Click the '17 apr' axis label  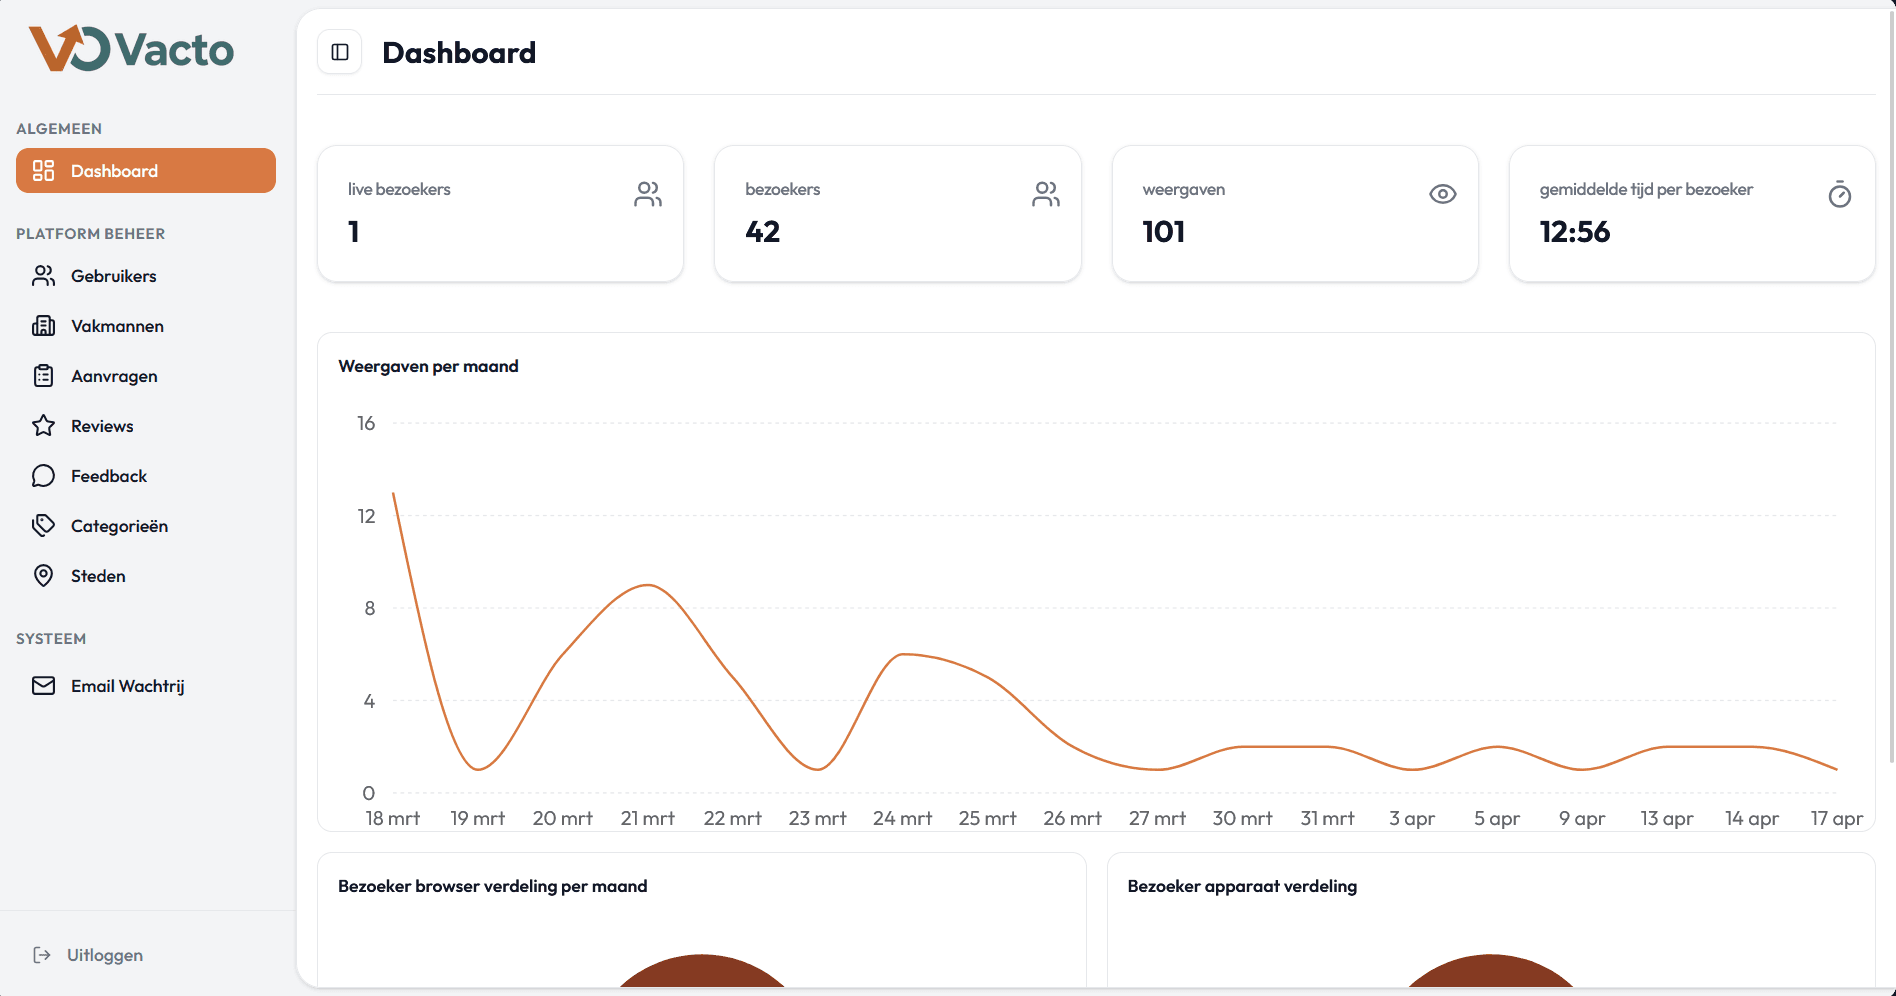coord(1837,818)
